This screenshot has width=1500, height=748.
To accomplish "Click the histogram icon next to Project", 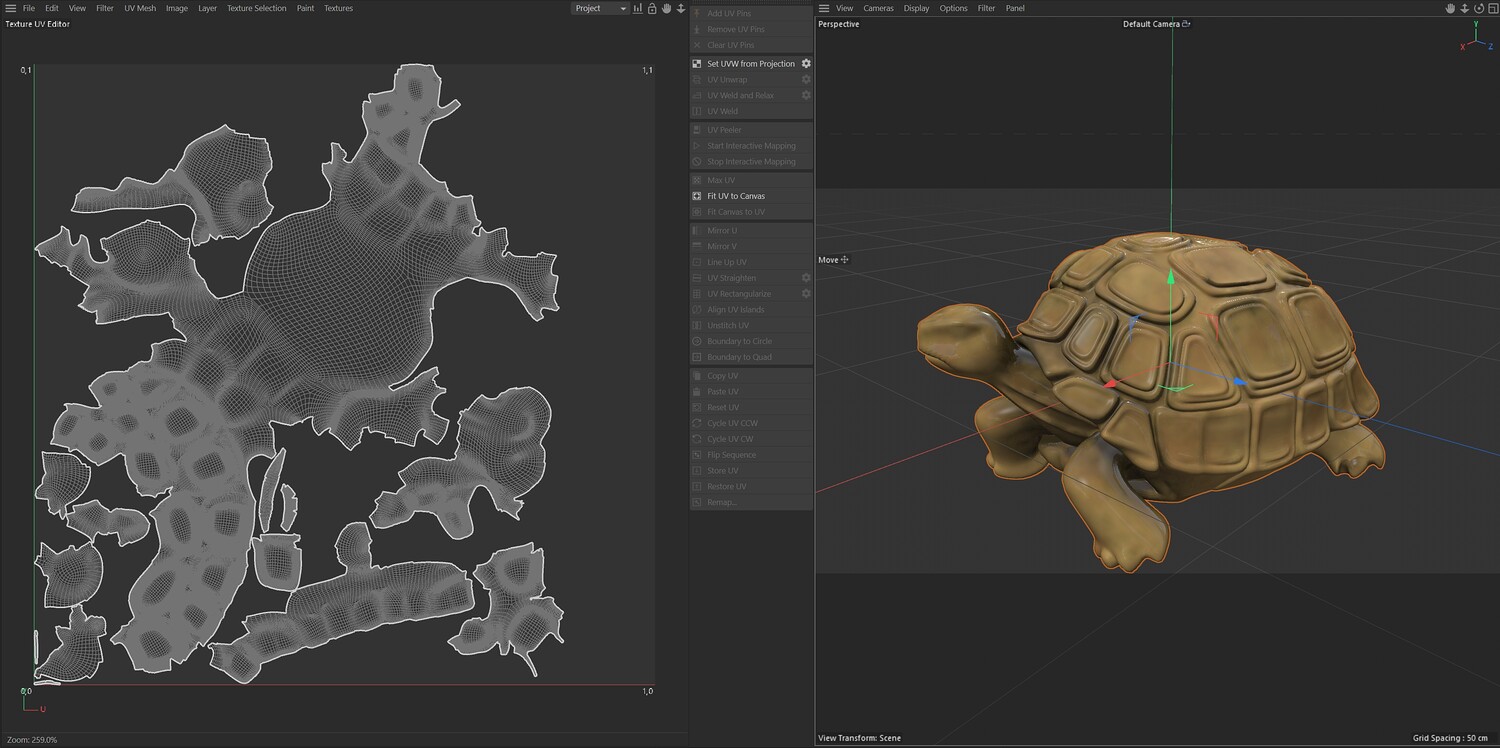I will click(638, 8).
